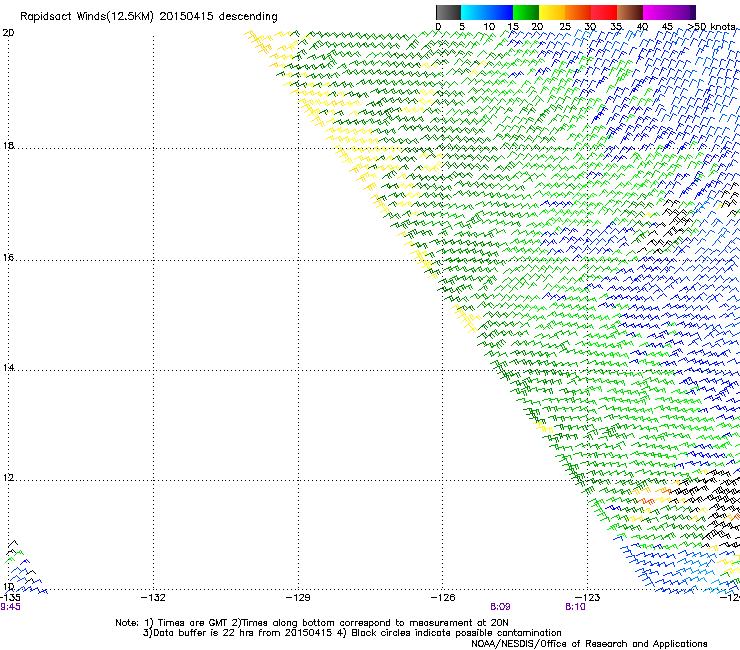Click the latitude axis label '18'

click(x=8, y=145)
